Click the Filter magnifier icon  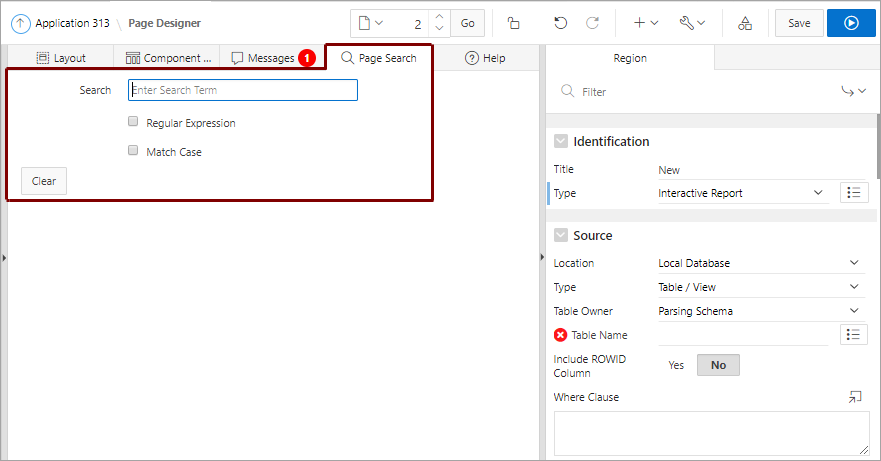pos(567,91)
